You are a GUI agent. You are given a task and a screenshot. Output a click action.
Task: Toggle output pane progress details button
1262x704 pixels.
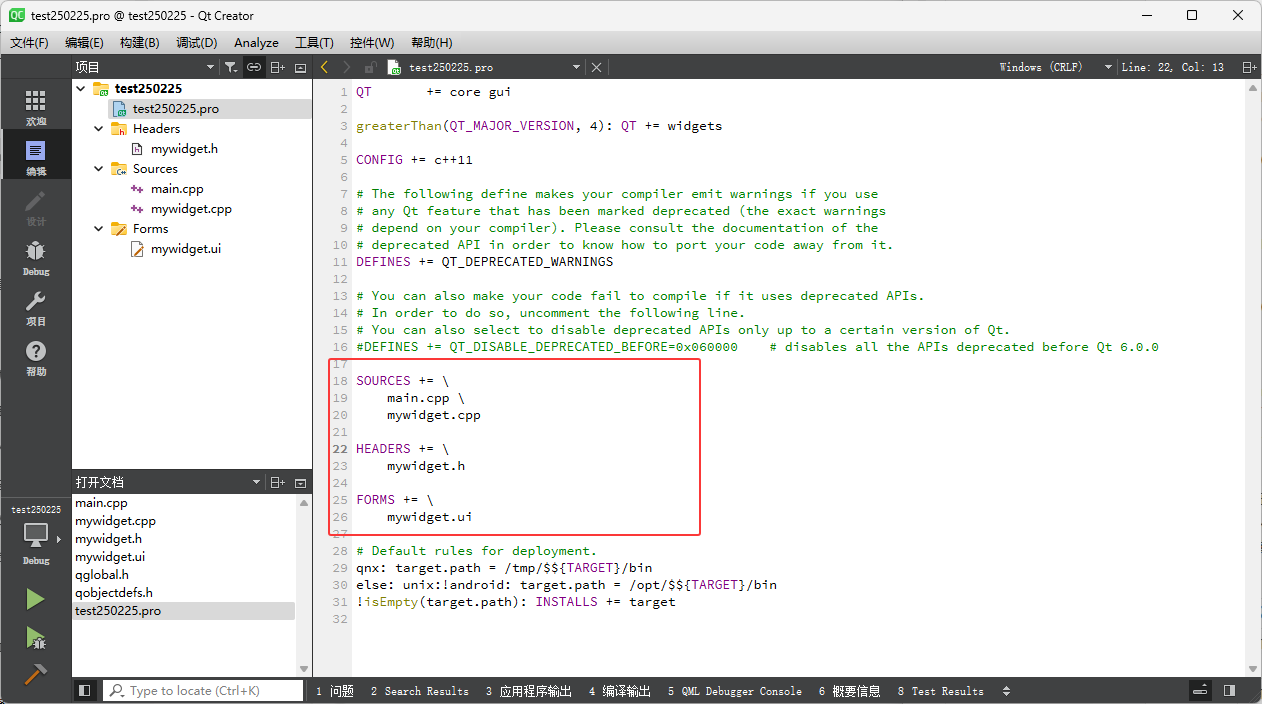(1200, 691)
